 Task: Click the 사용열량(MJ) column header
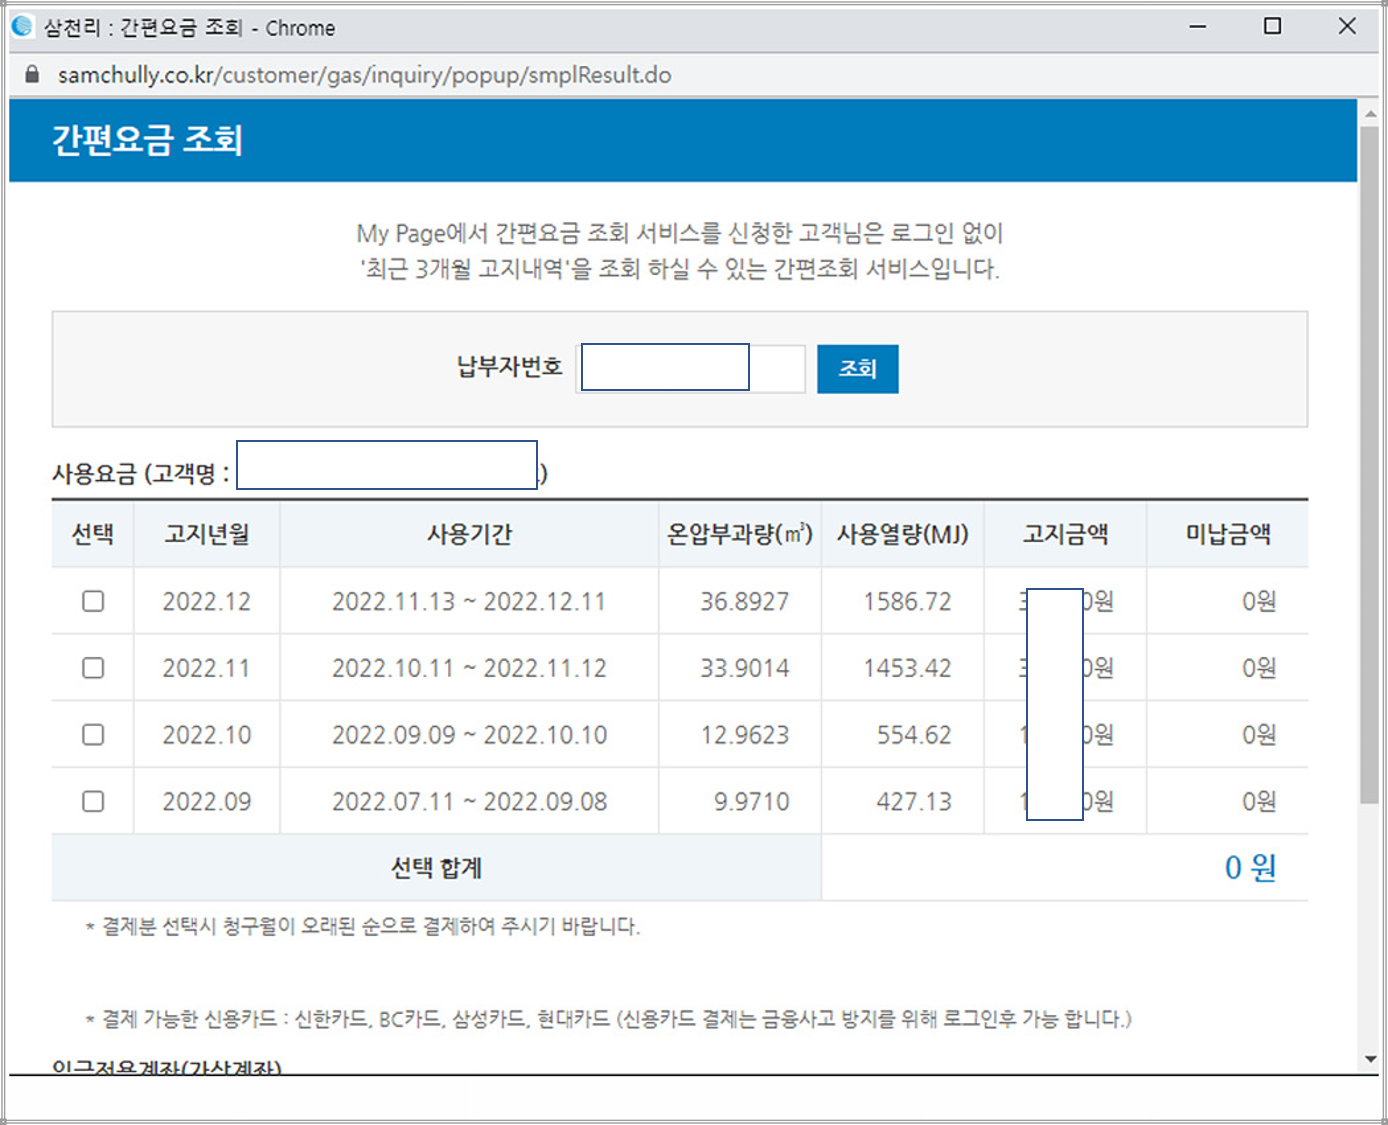[x=903, y=534]
